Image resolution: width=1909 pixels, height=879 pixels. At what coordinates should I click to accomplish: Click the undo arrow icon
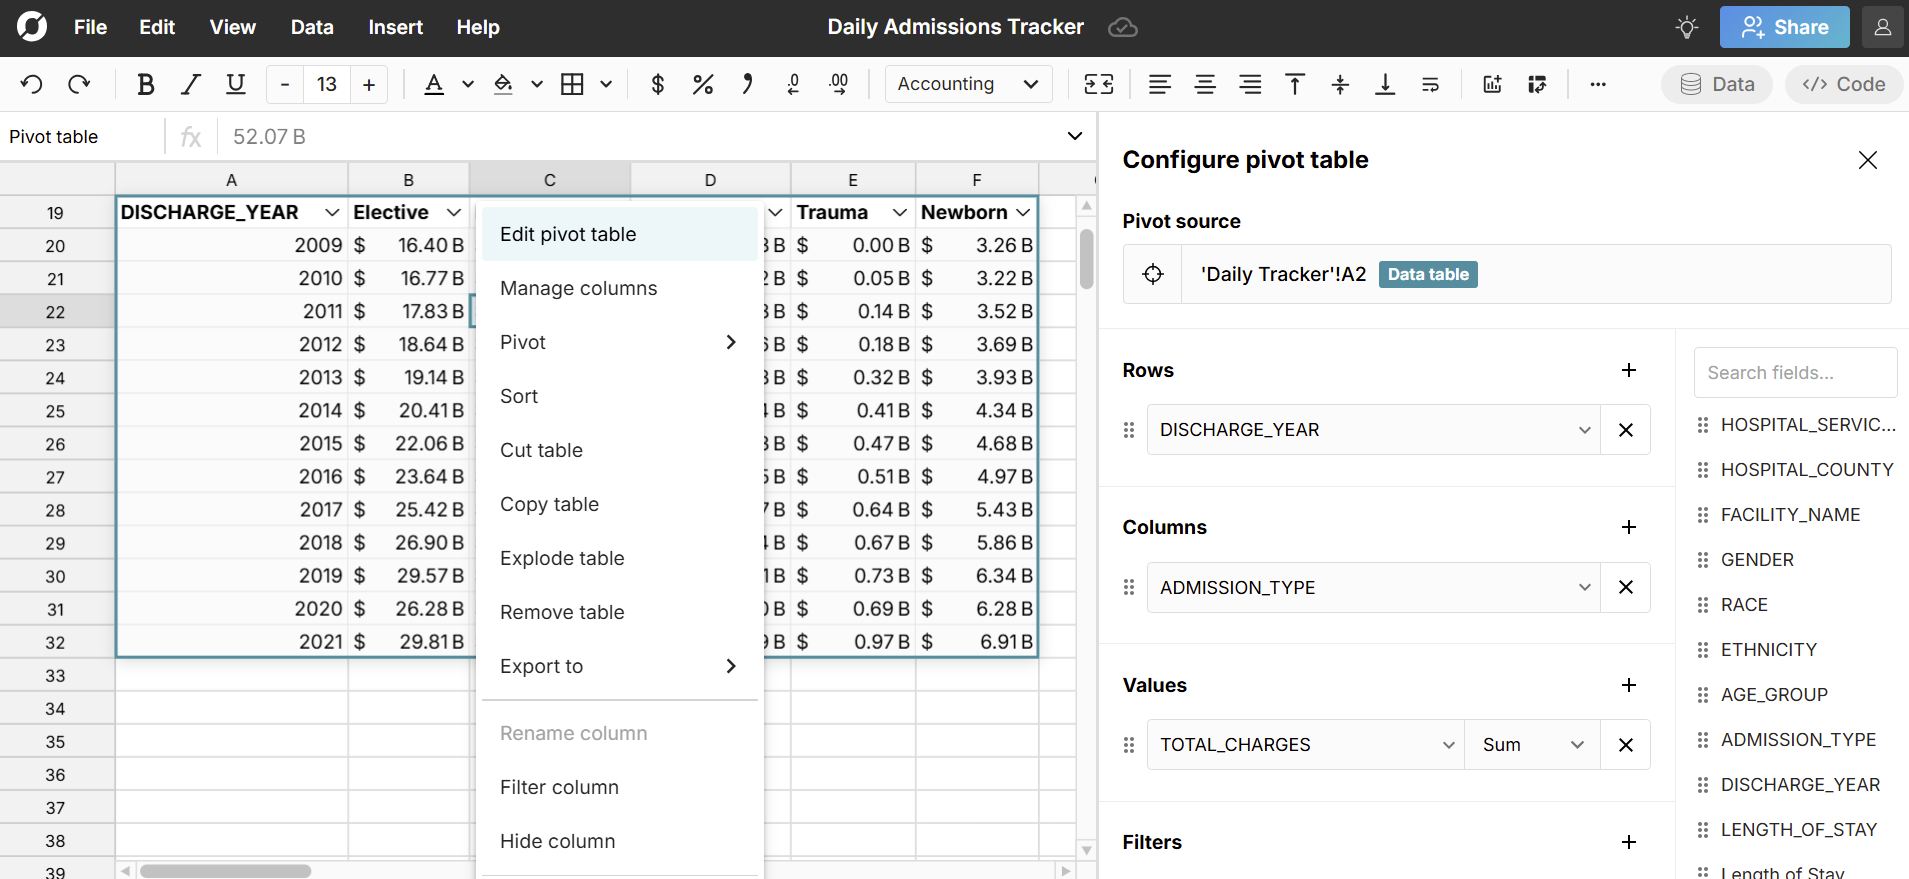pyautogui.click(x=32, y=84)
